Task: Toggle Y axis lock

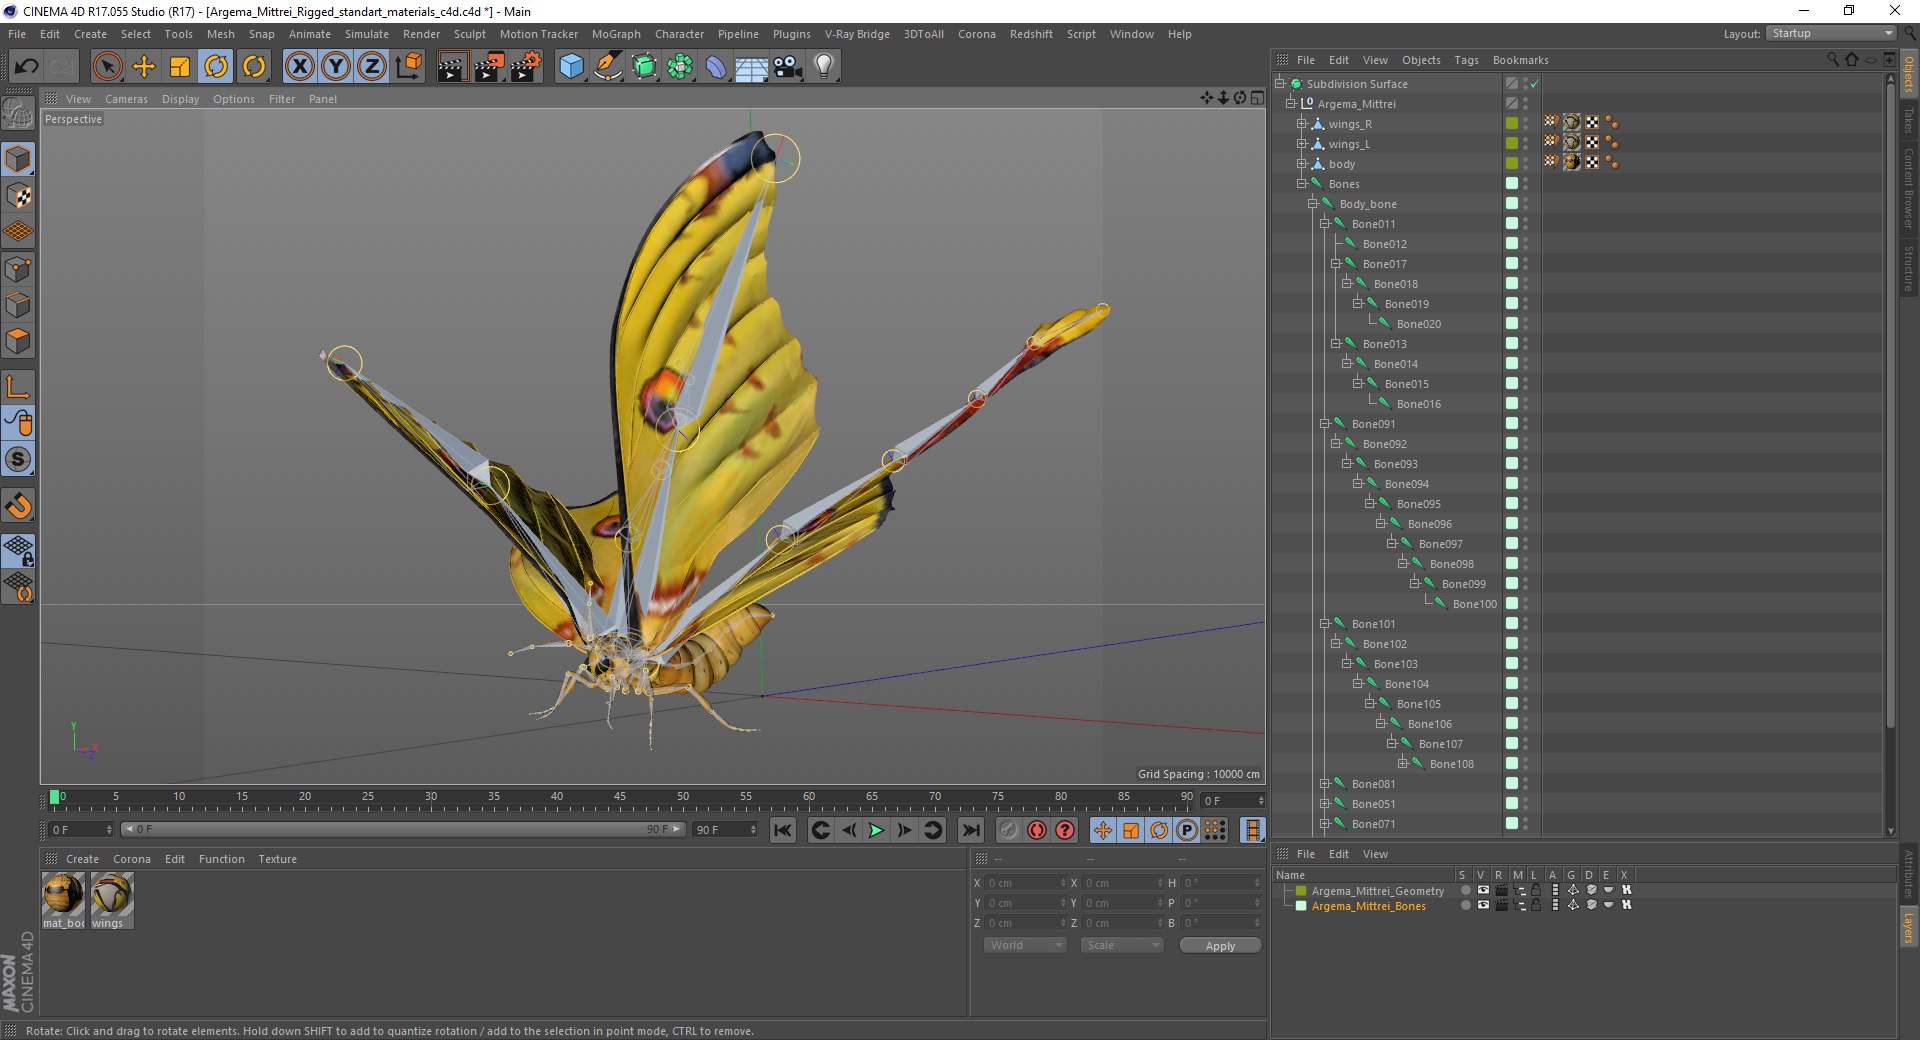Action: tap(335, 67)
